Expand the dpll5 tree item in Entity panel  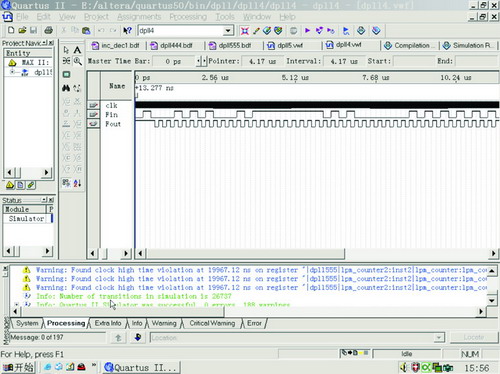[x=12, y=72]
